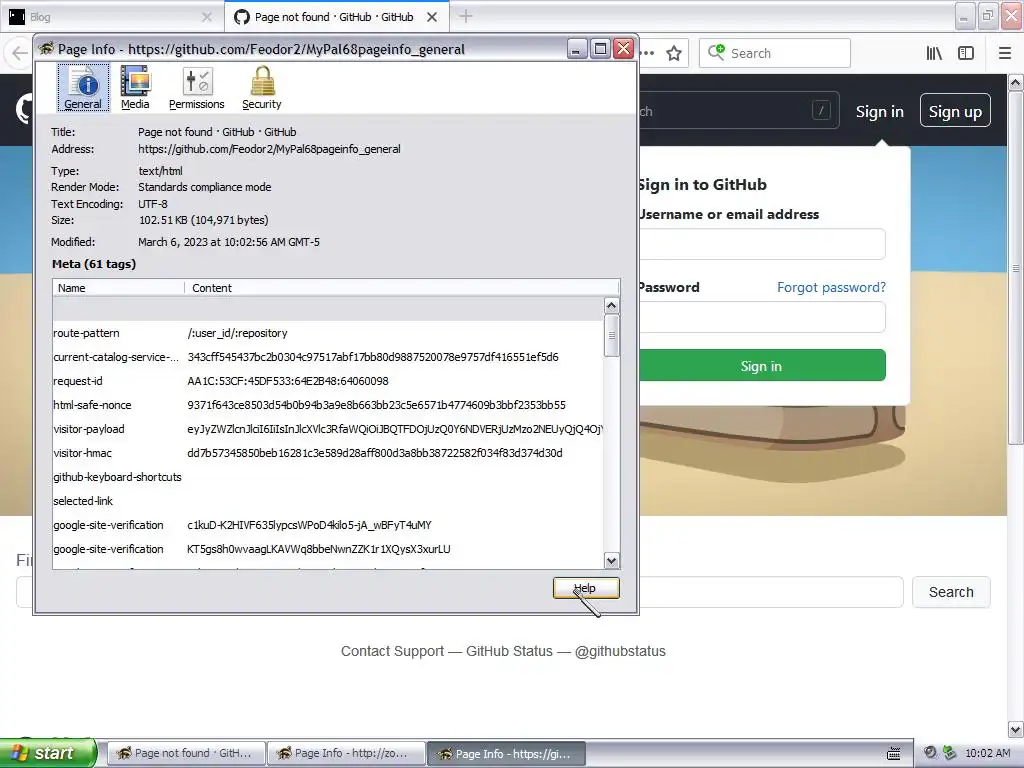Screen dimensions: 1024x768
Task: Click the slash shortcut icon in GitHub search
Action: point(821,110)
